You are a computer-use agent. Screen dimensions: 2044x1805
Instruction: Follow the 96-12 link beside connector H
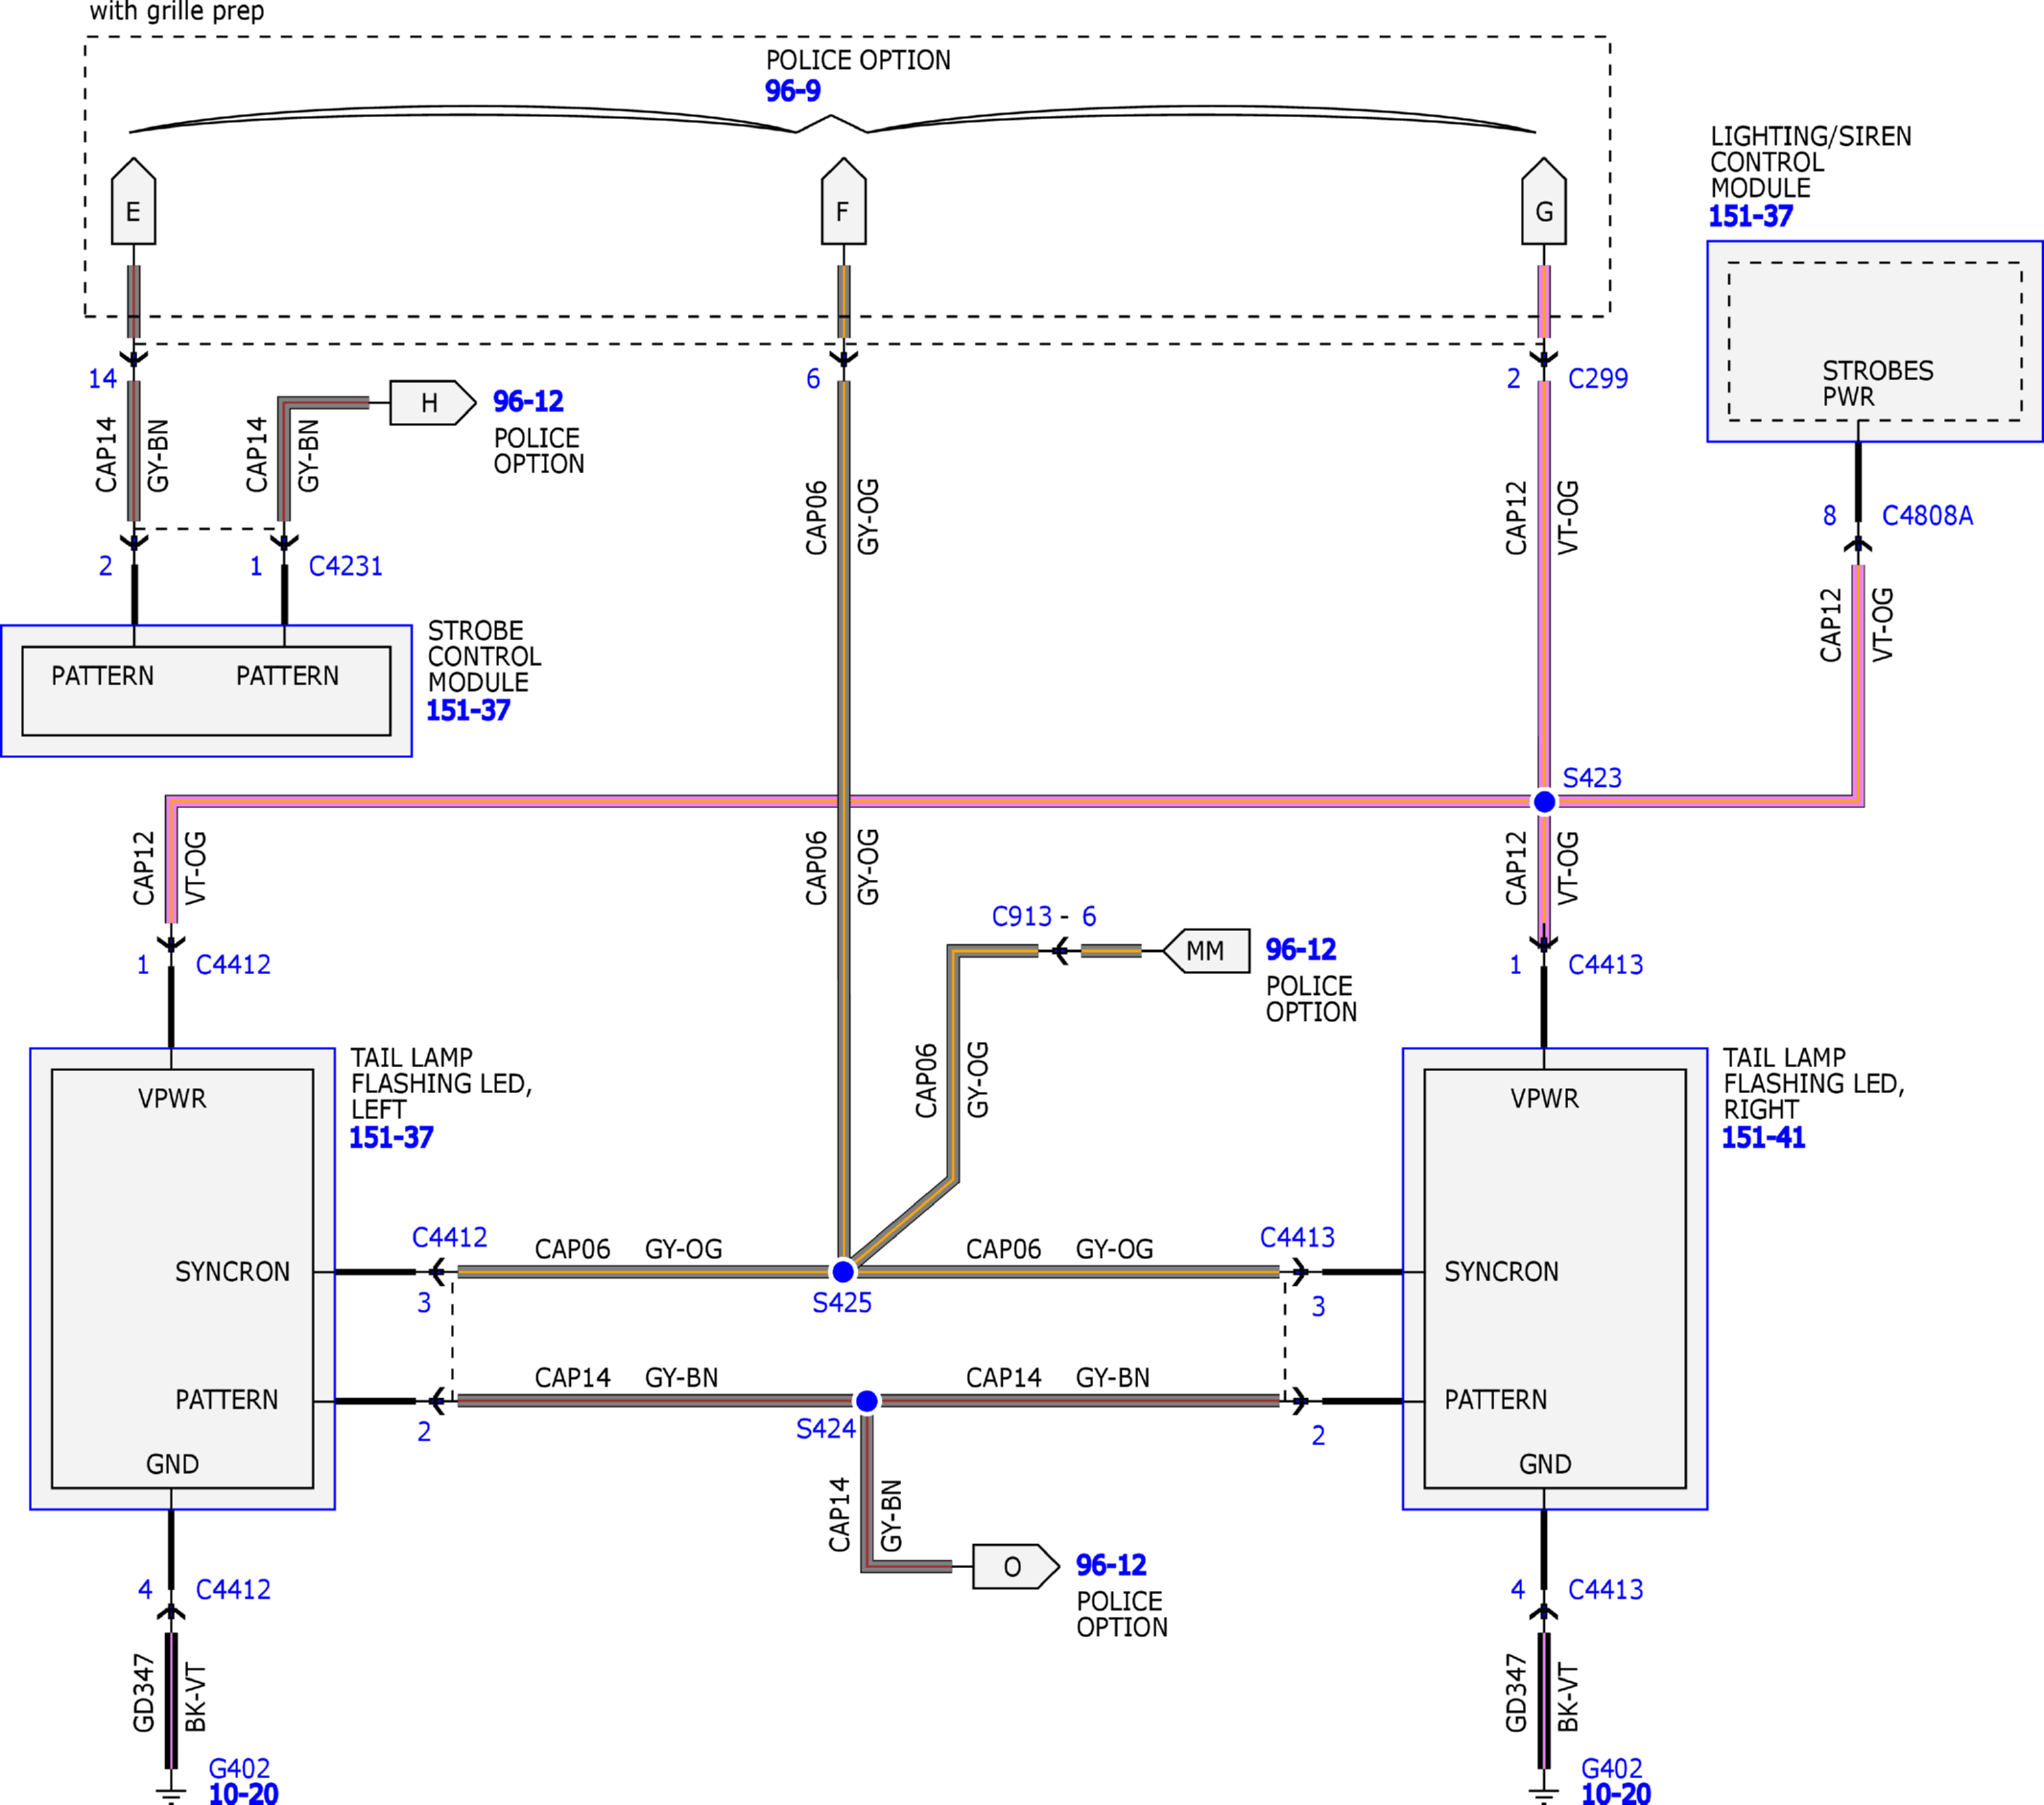click(528, 401)
